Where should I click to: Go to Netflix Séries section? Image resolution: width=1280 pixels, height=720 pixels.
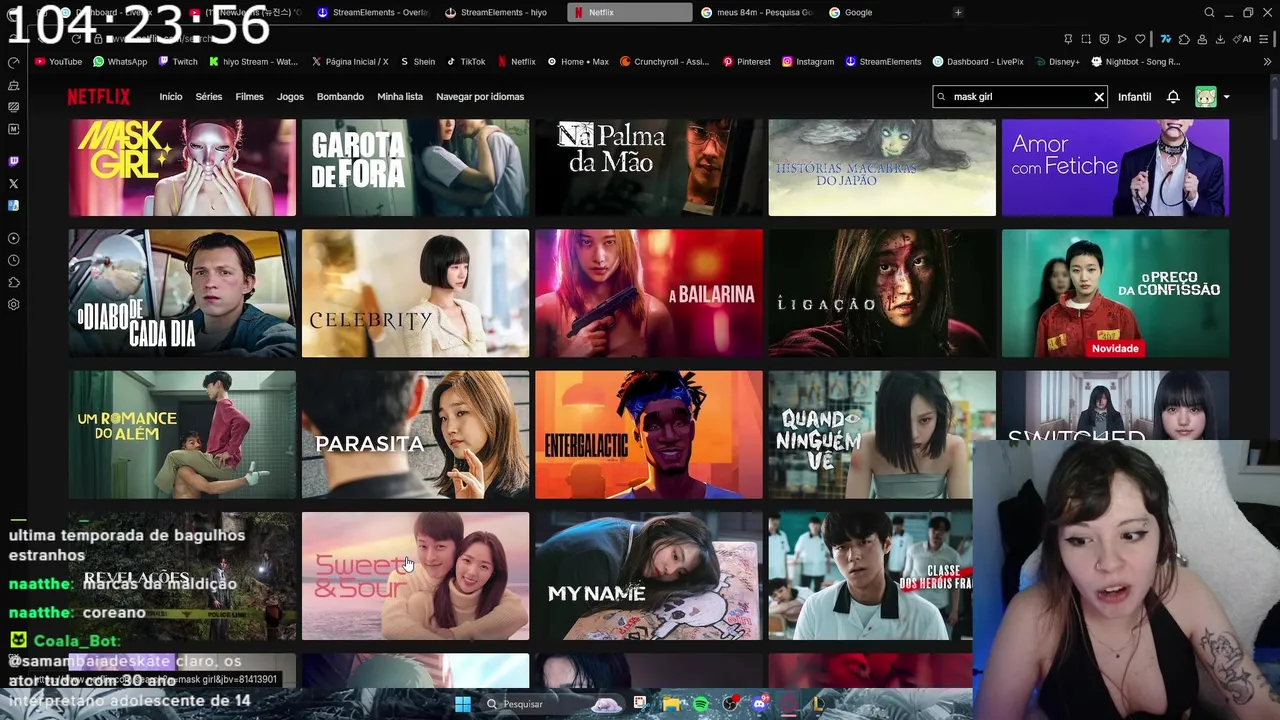(x=209, y=97)
